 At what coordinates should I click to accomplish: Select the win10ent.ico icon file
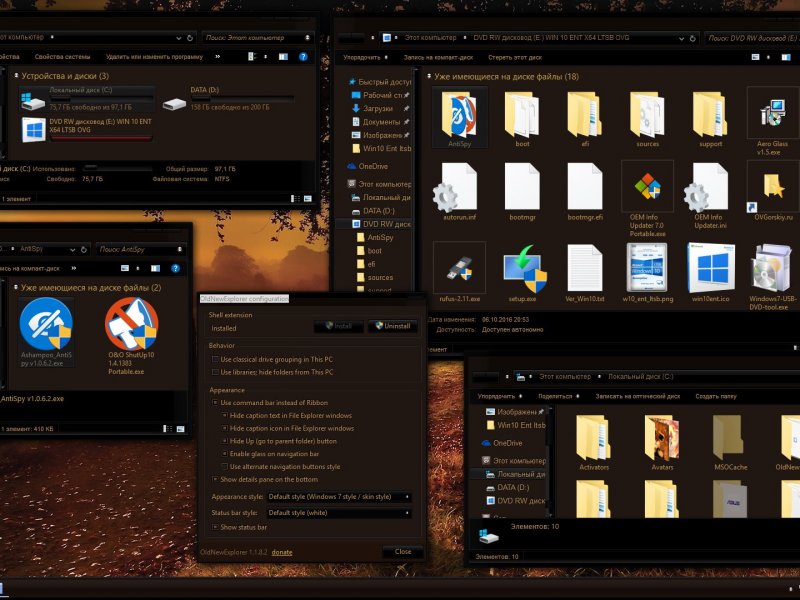(x=710, y=273)
